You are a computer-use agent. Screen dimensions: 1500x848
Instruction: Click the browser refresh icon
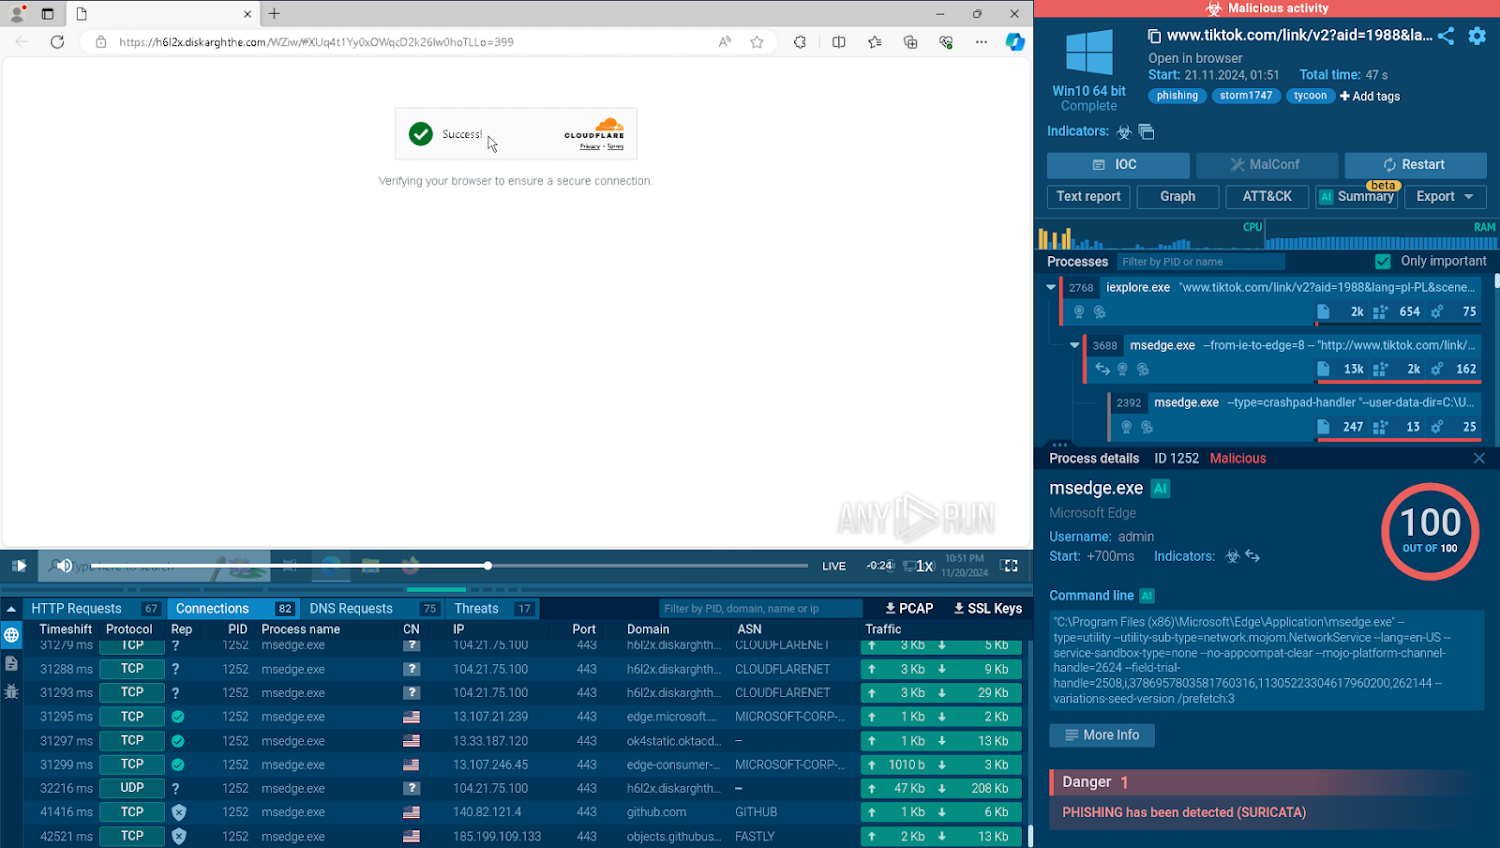tap(57, 42)
